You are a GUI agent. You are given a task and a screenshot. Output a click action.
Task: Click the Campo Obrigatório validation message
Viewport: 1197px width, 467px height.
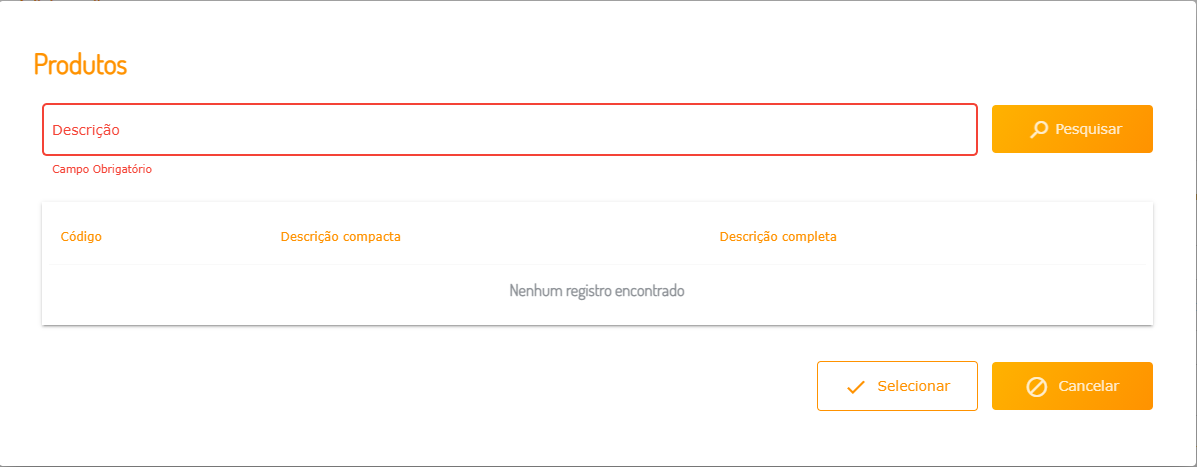pyautogui.click(x=102, y=170)
